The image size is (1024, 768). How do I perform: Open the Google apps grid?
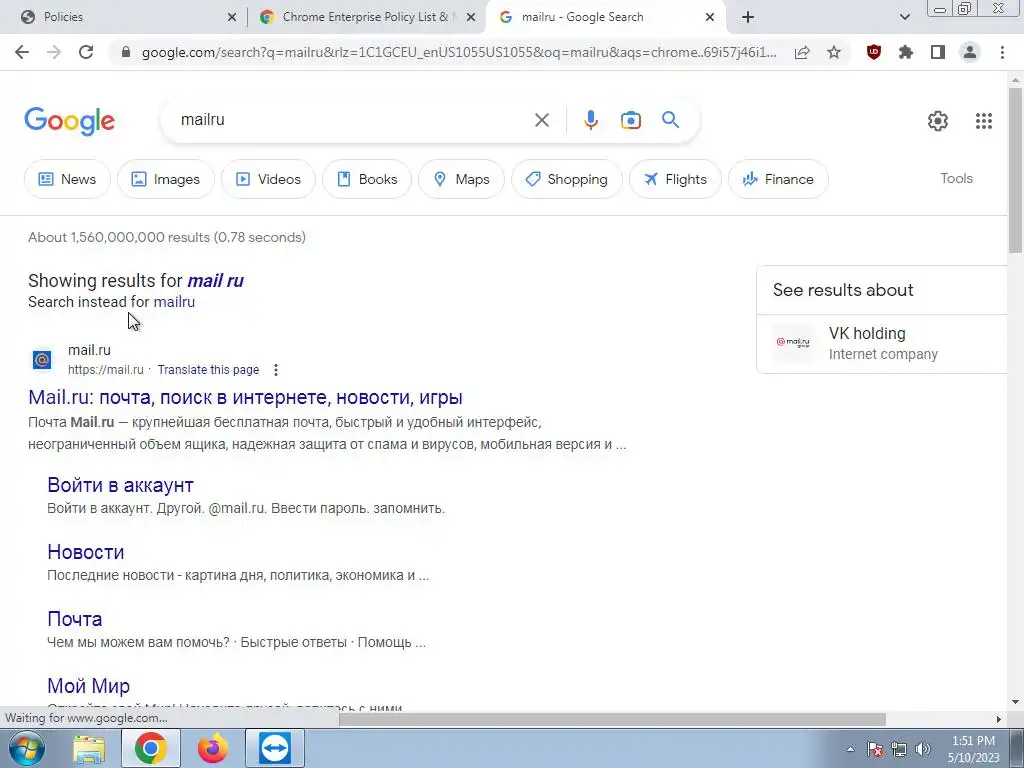click(984, 121)
